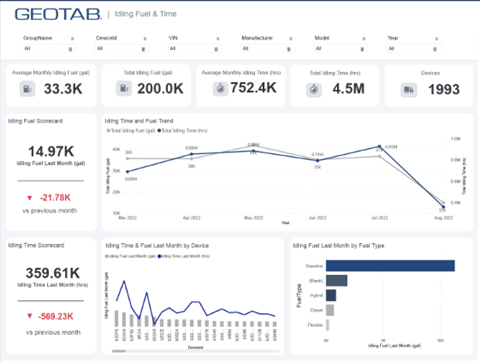Click the red down arrow beside -21.78K
The height and width of the screenshot is (363, 480).
30,198
